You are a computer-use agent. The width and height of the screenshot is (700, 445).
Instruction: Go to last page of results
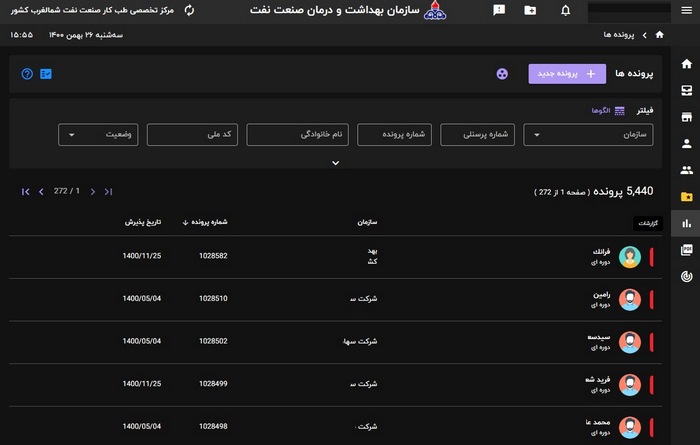108,191
